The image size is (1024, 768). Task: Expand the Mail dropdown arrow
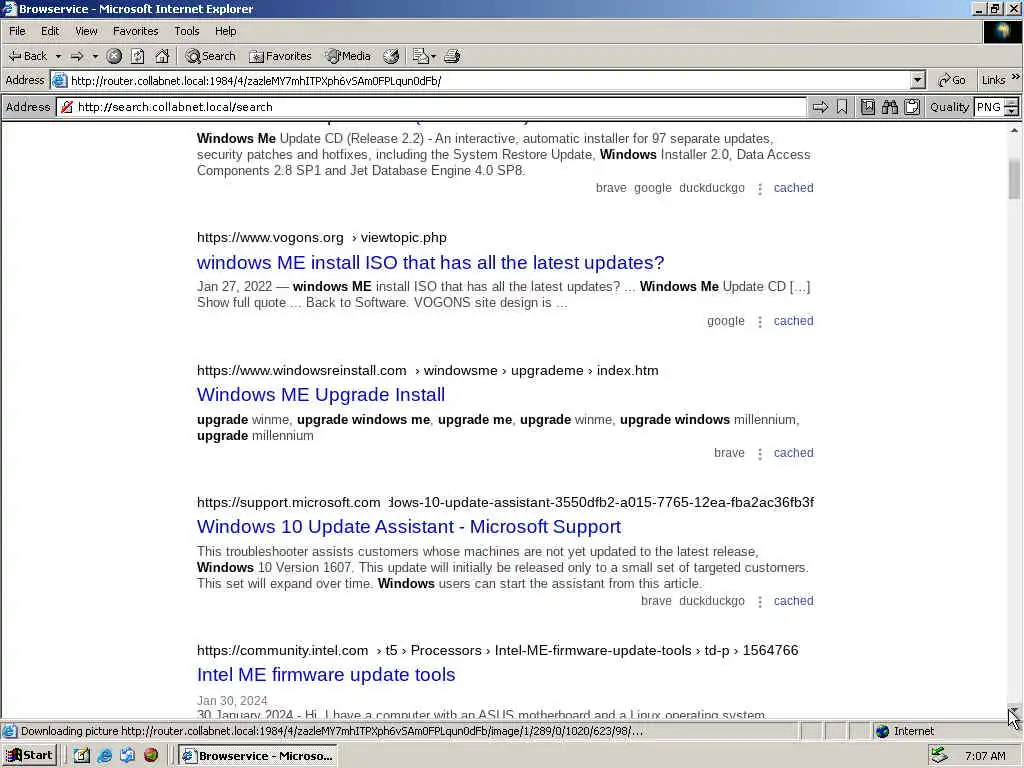click(x=434, y=56)
